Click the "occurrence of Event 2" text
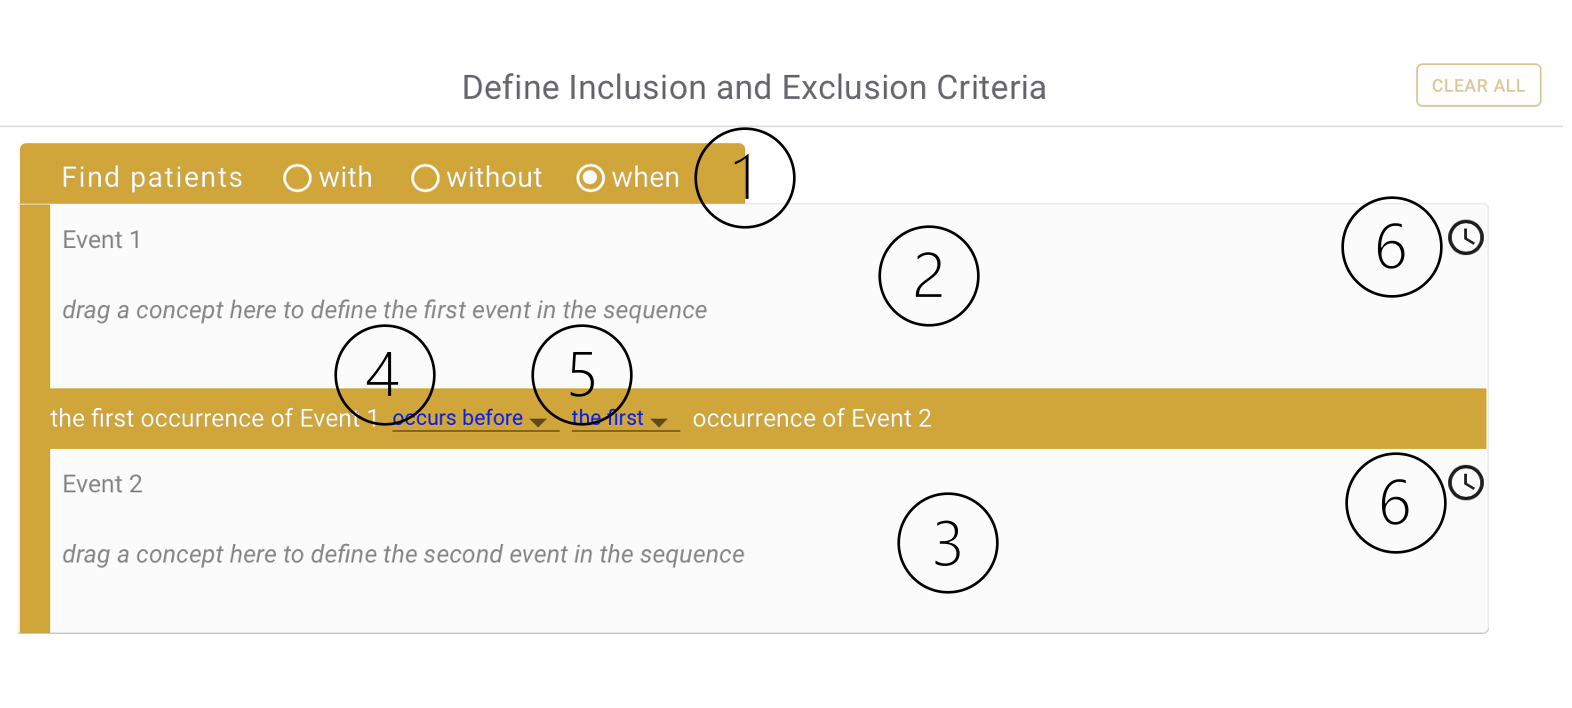This screenshot has height=708, width=1572. click(x=811, y=419)
